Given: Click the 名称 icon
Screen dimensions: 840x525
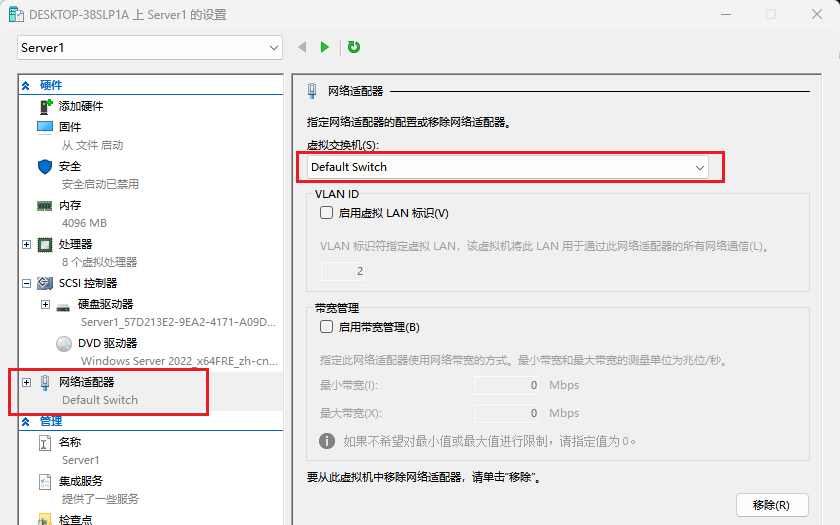Looking at the screenshot, I should pos(45,444).
